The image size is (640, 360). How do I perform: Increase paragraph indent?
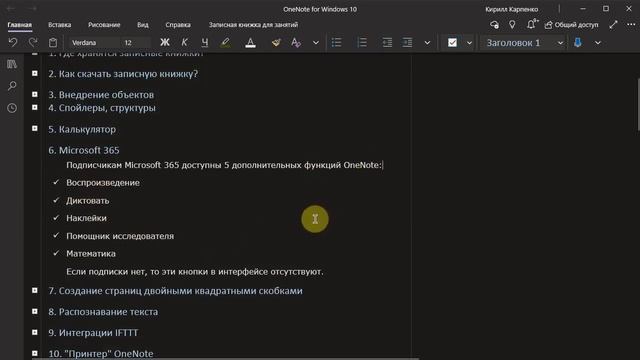(407, 42)
